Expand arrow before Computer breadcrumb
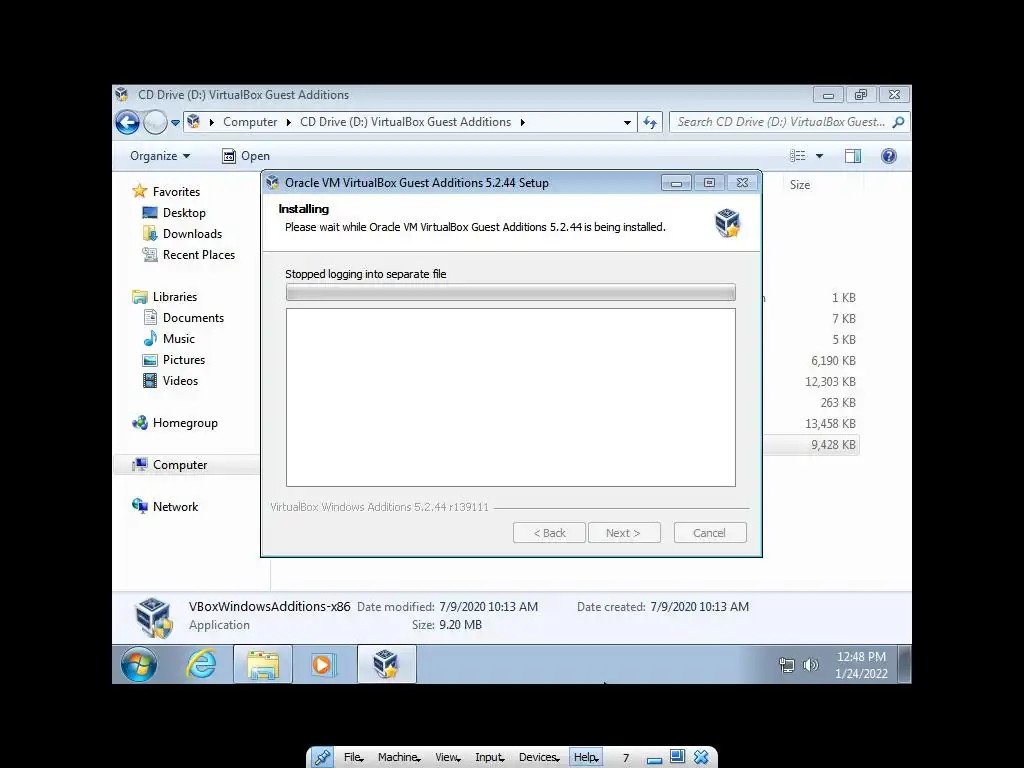This screenshot has height=768, width=1024. [212, 122]
